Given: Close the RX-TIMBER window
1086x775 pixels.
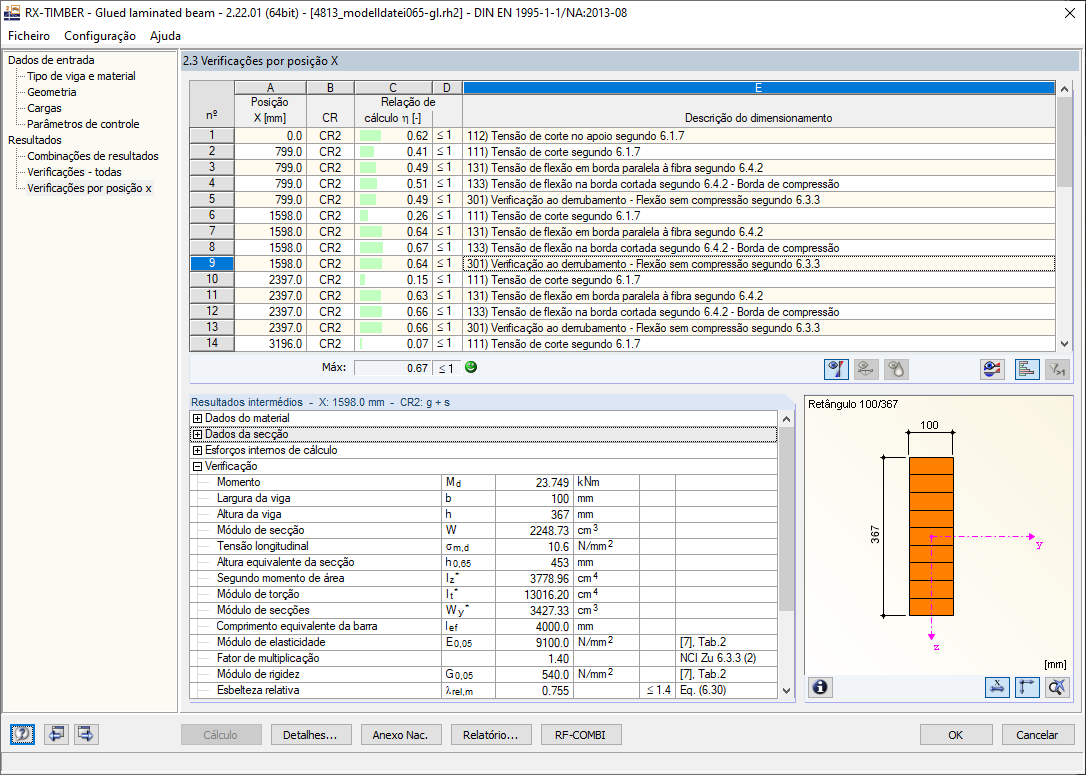Looking at the screenshot, I should [x=1070, y=13].
